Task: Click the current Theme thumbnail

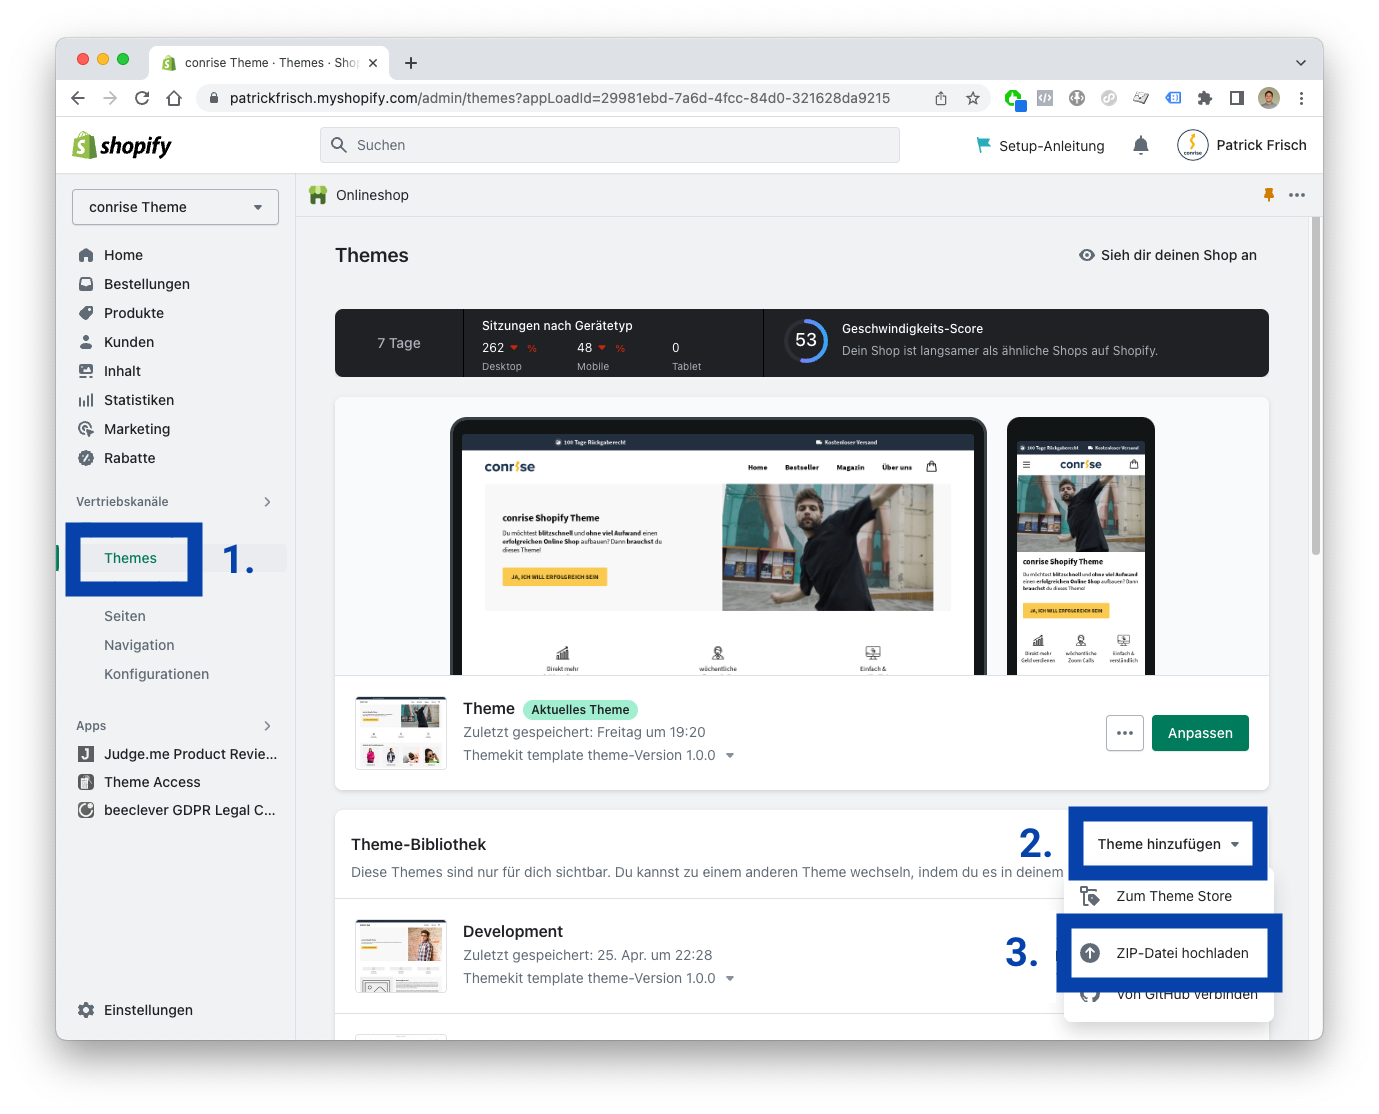Action: click(x=401, y=733)
